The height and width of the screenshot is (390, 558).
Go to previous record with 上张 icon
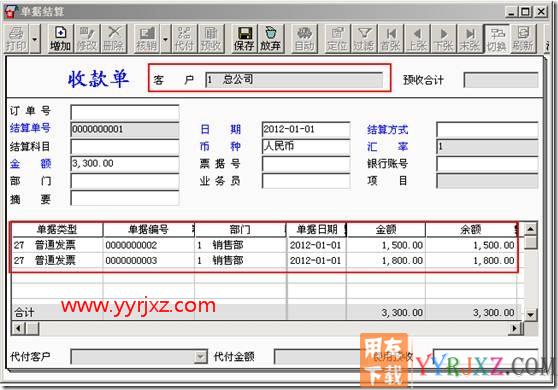coord(417,39)
